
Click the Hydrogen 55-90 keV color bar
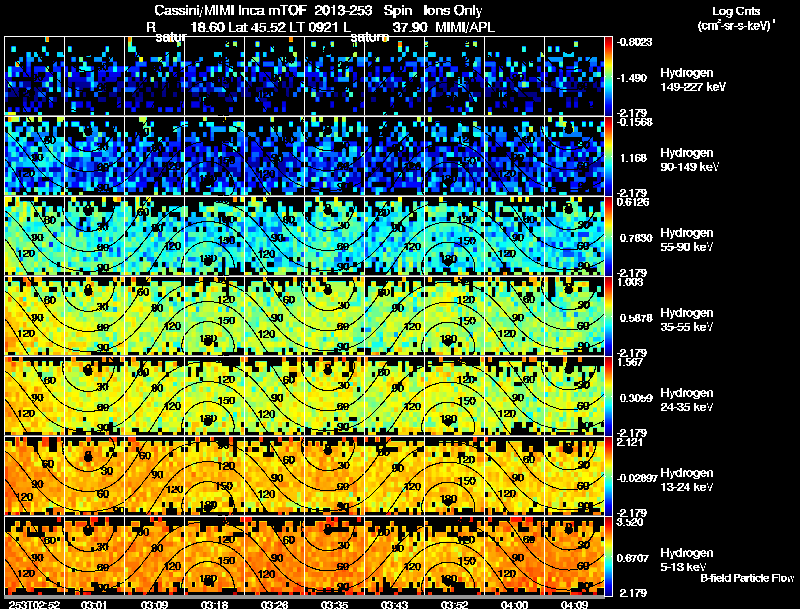click(x=608, y=236)
